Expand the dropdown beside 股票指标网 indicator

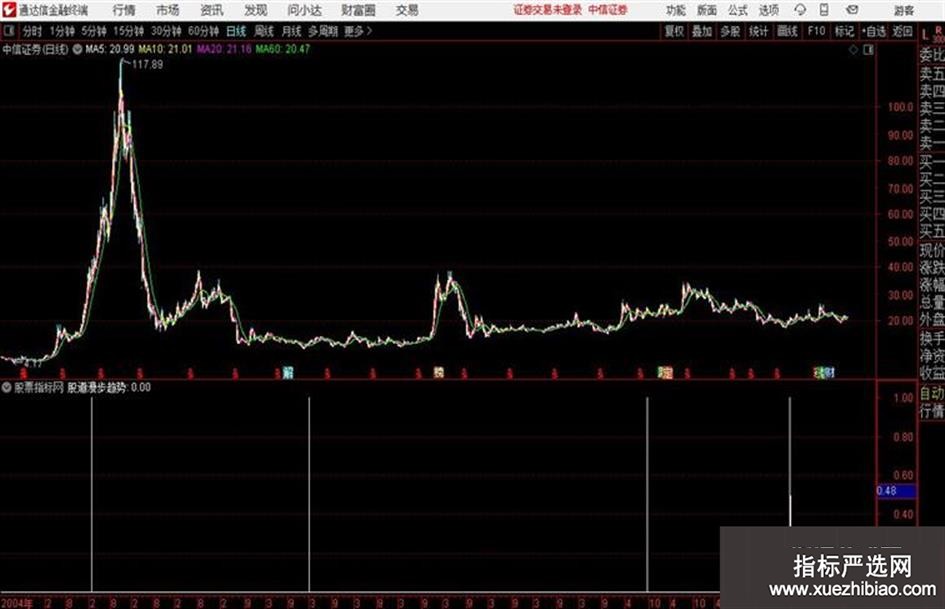7,388
